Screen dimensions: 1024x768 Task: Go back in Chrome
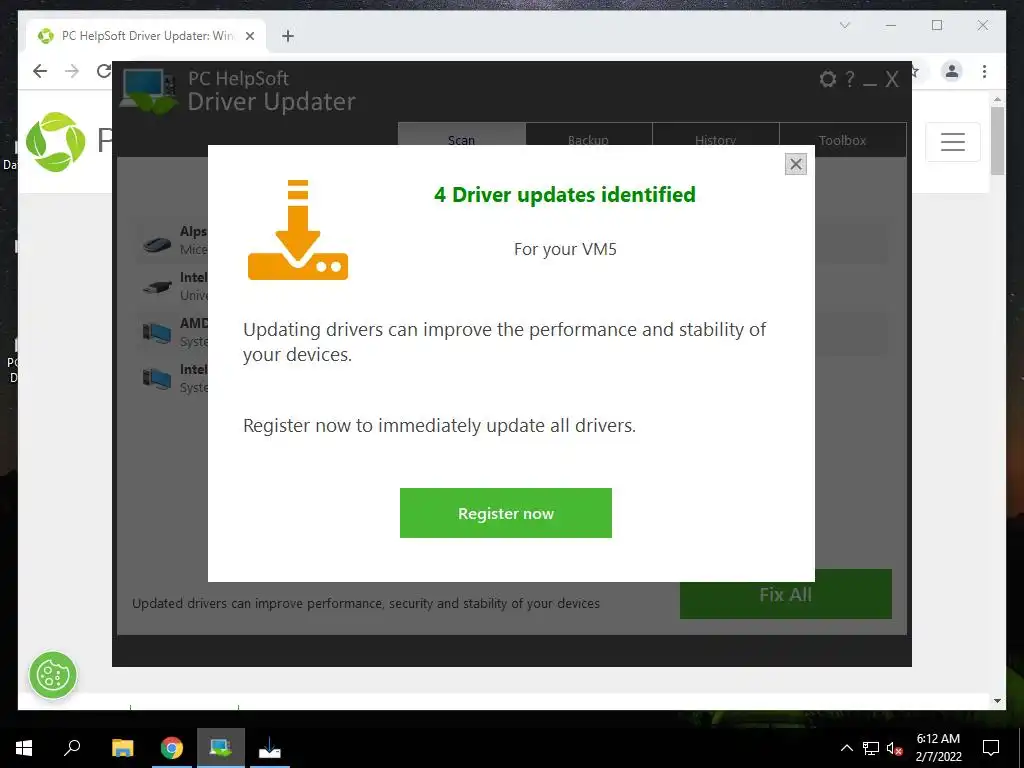40,71
